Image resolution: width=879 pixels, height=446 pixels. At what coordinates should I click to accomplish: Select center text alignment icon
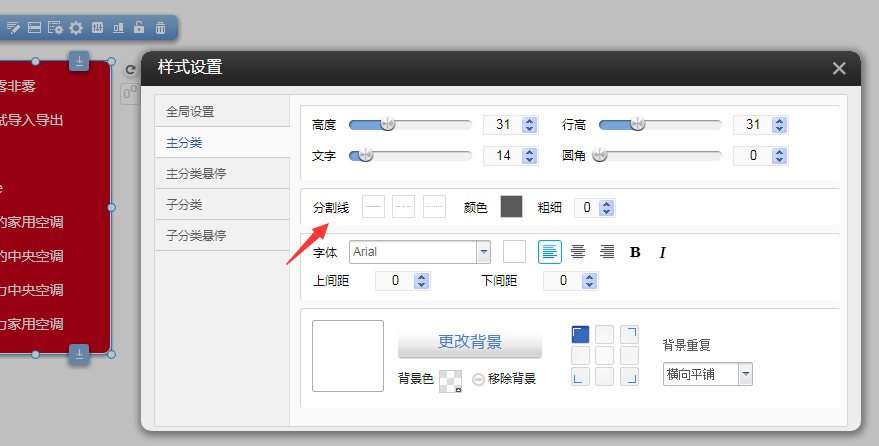(578, 252)
